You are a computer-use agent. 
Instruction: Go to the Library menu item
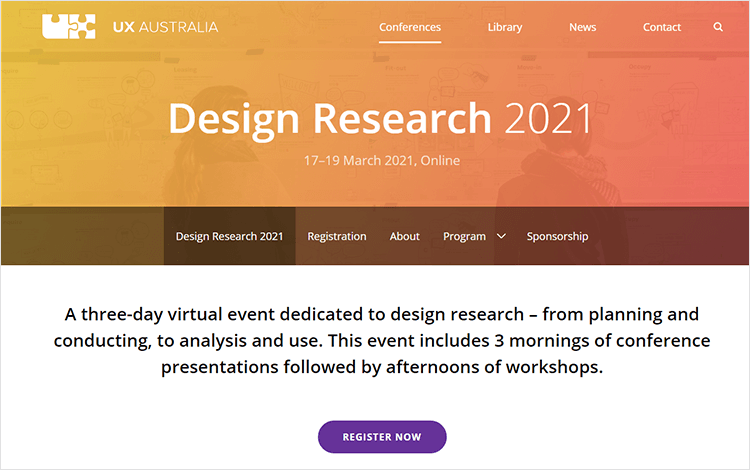point(505,27)
